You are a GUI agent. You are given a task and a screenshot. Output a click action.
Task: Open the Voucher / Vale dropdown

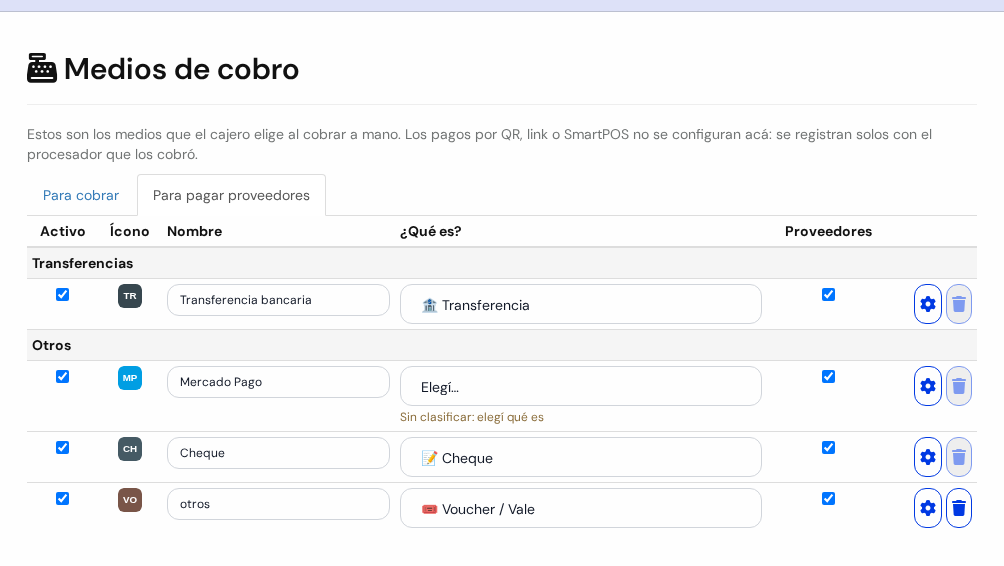pyautogui.click(x=581, y=508)
